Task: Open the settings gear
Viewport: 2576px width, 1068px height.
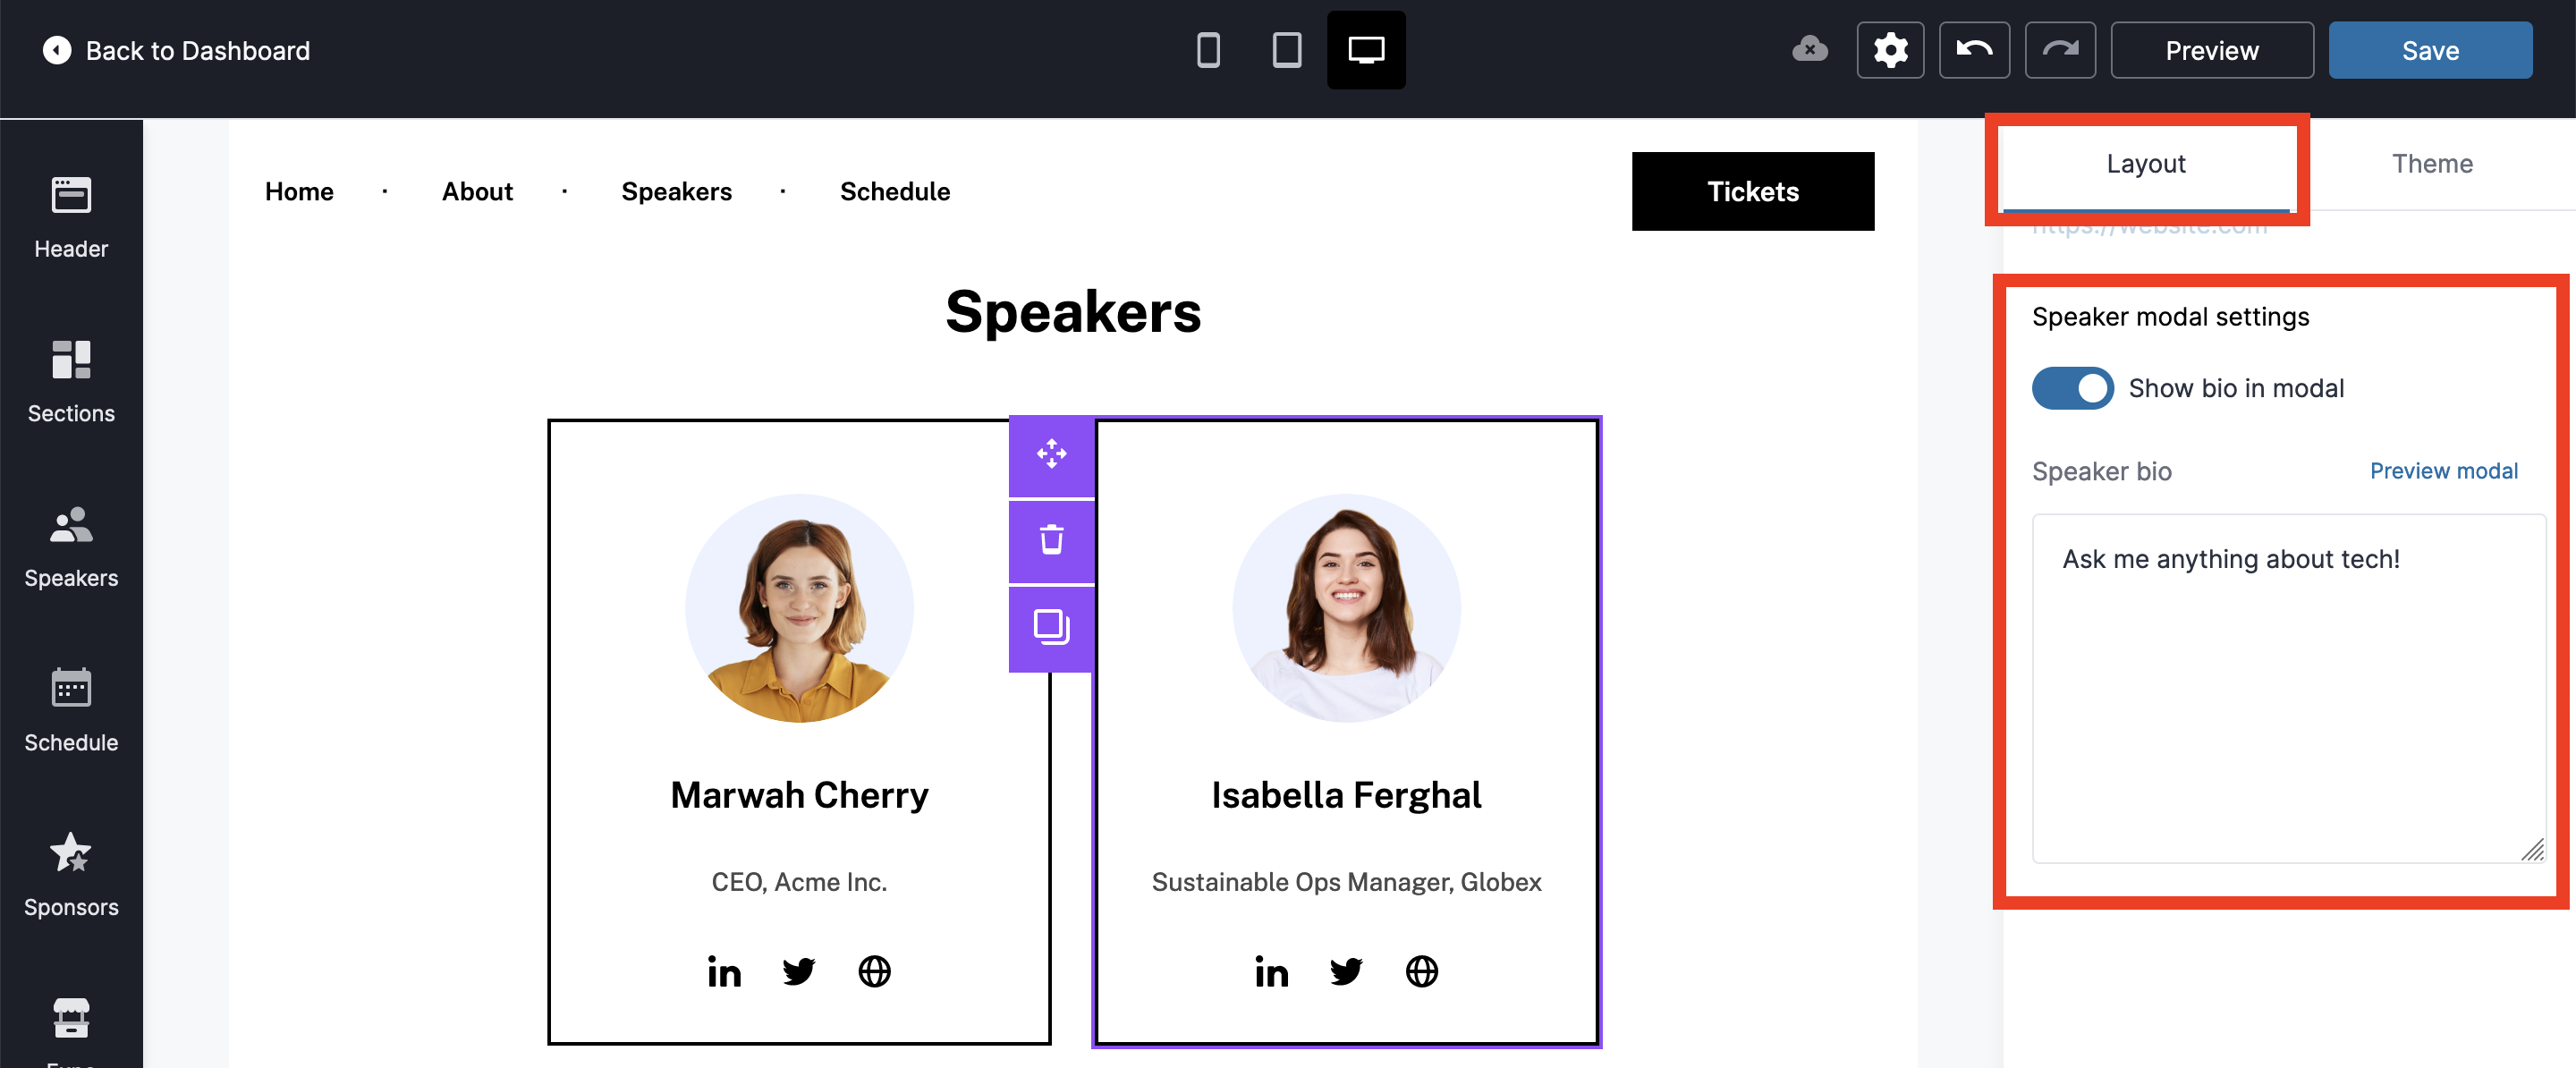Action: pyautogui.click(x=1890, y=50)
